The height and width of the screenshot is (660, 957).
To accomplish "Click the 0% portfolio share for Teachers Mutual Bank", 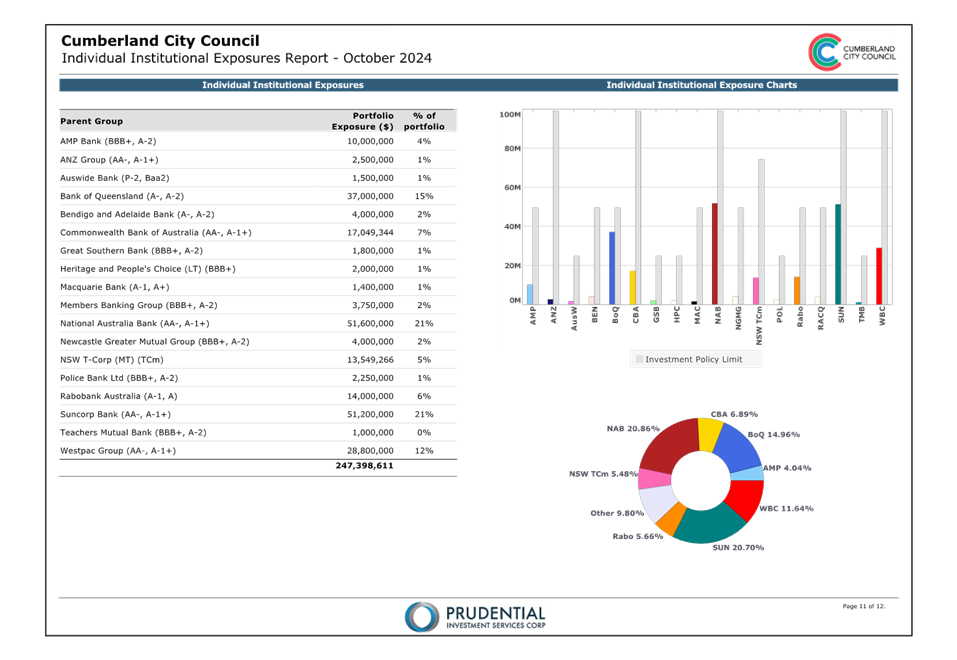I will [424, 432].
